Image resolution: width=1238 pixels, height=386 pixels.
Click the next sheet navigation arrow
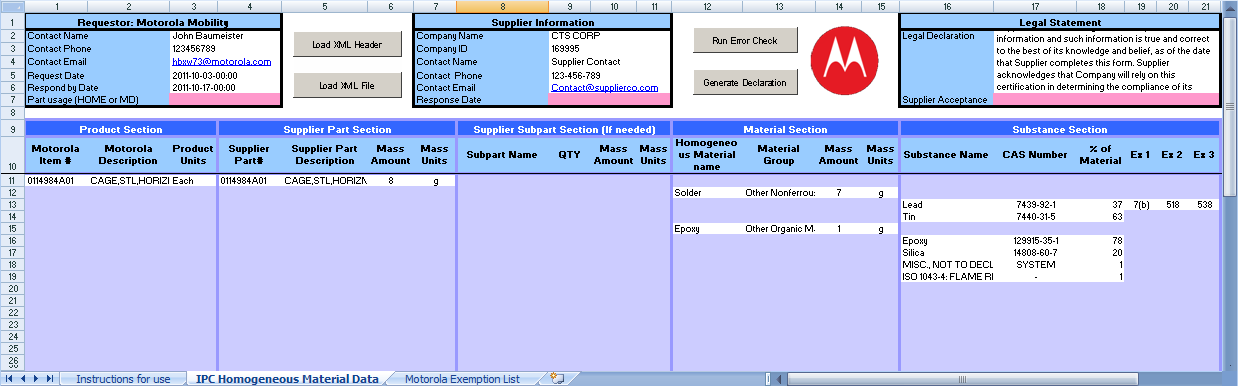(37, 379)
